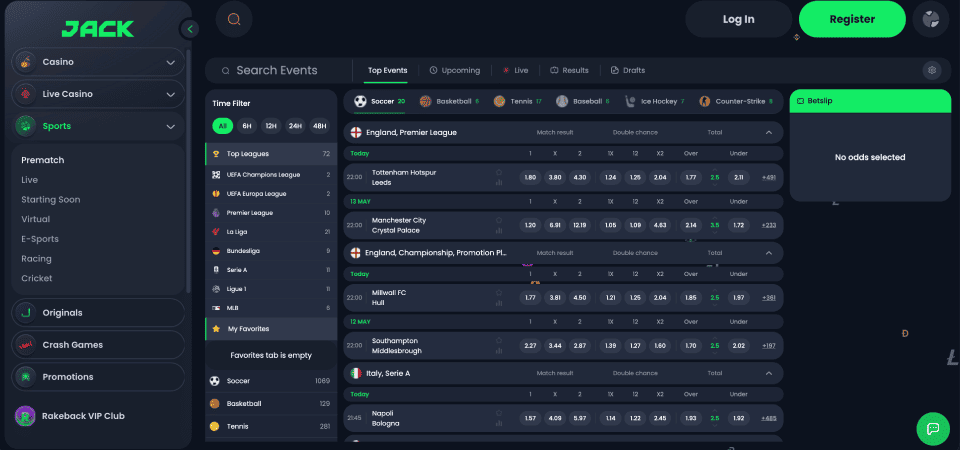Show +491 more markets for Tottenham match
Screen dimensions: 960x450
(x=769, y=178)
